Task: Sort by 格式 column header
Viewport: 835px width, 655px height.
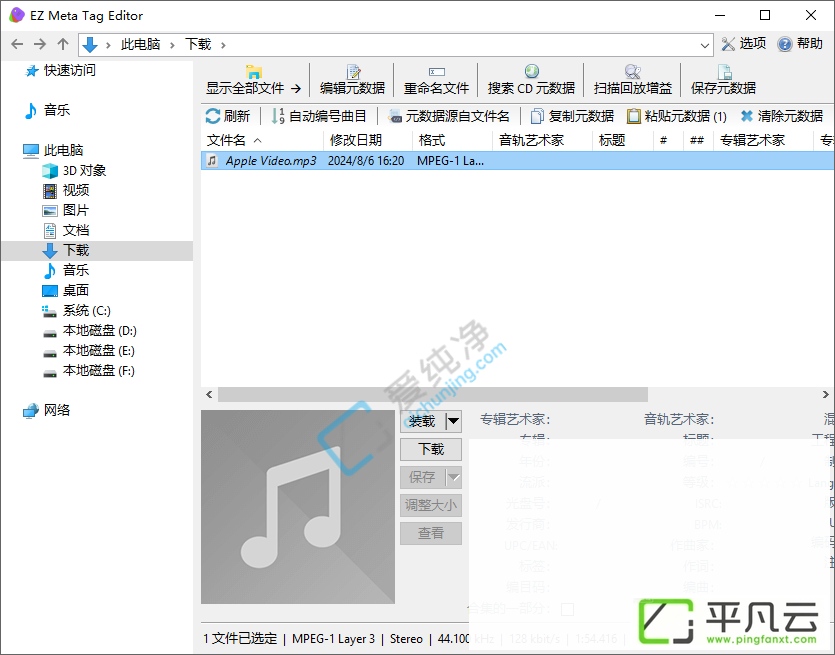Action: pos(452,141)
